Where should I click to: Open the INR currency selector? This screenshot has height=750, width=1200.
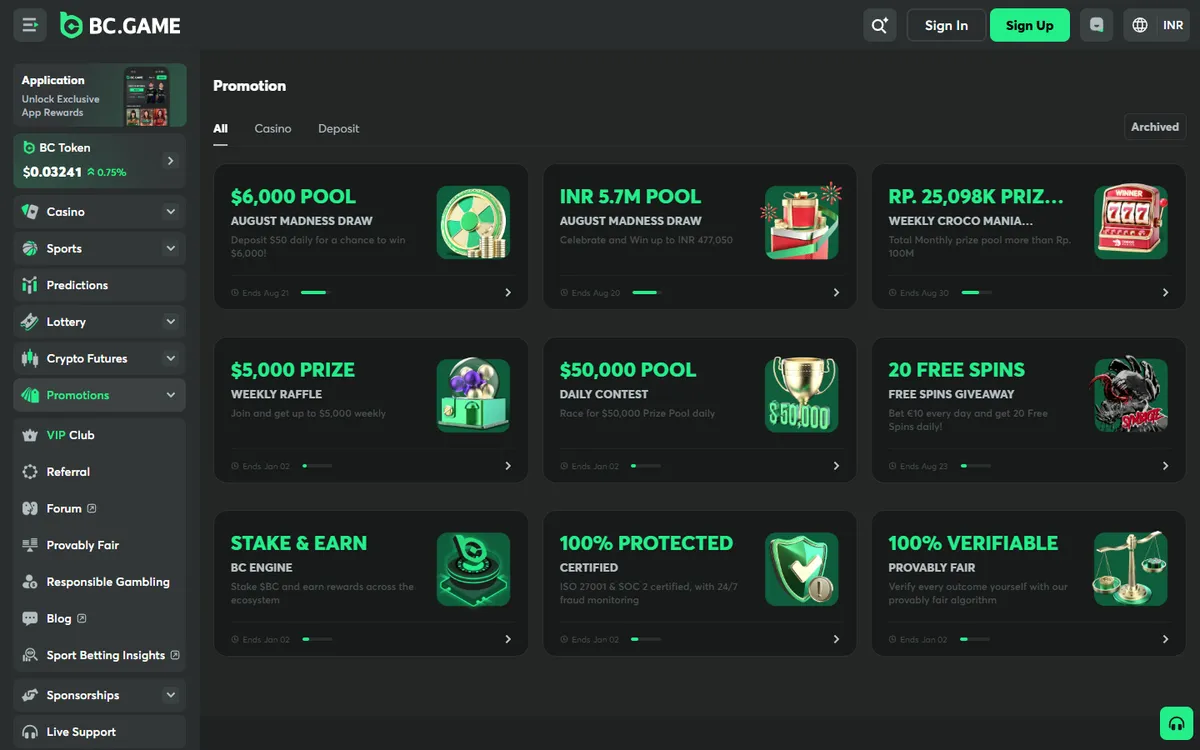tap(1173, 25)
